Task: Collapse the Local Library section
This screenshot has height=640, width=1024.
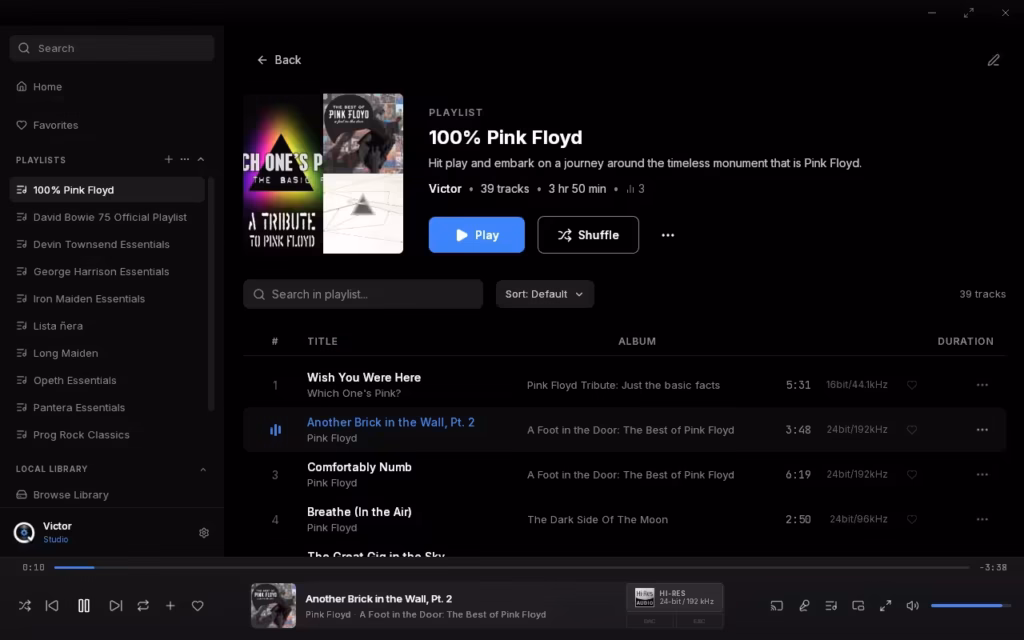Action: point(203,469)
